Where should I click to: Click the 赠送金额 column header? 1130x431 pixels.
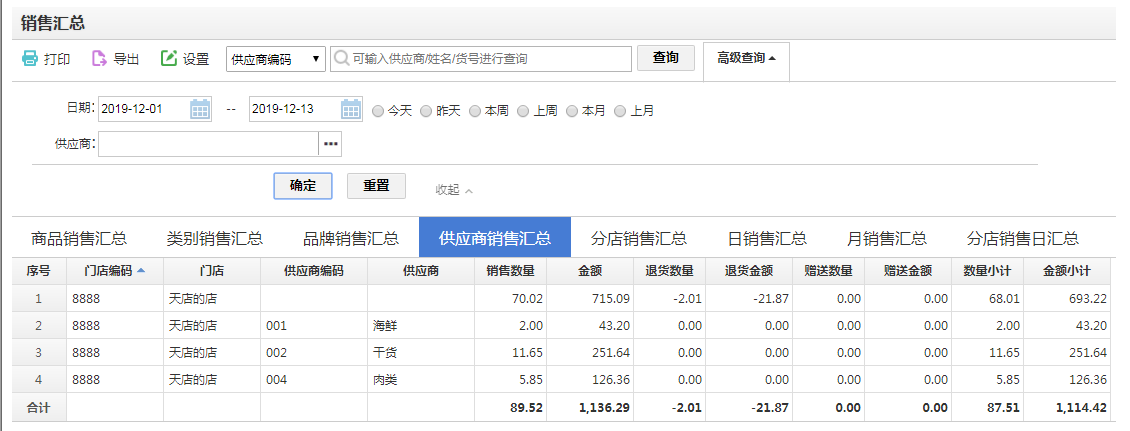(908, 271)
